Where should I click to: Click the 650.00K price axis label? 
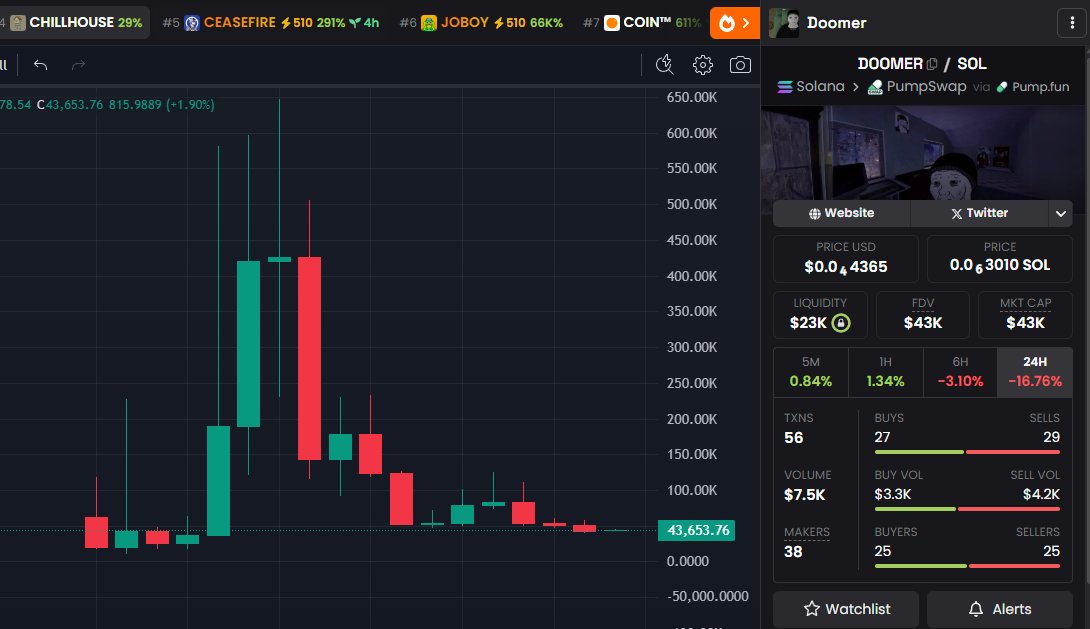tap(692, 97)
